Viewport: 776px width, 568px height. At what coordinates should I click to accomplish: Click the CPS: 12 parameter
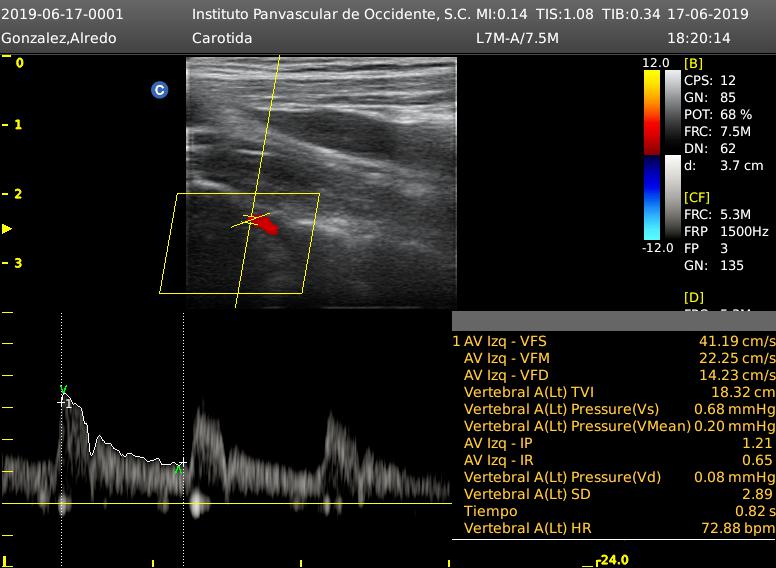(710, 80)
